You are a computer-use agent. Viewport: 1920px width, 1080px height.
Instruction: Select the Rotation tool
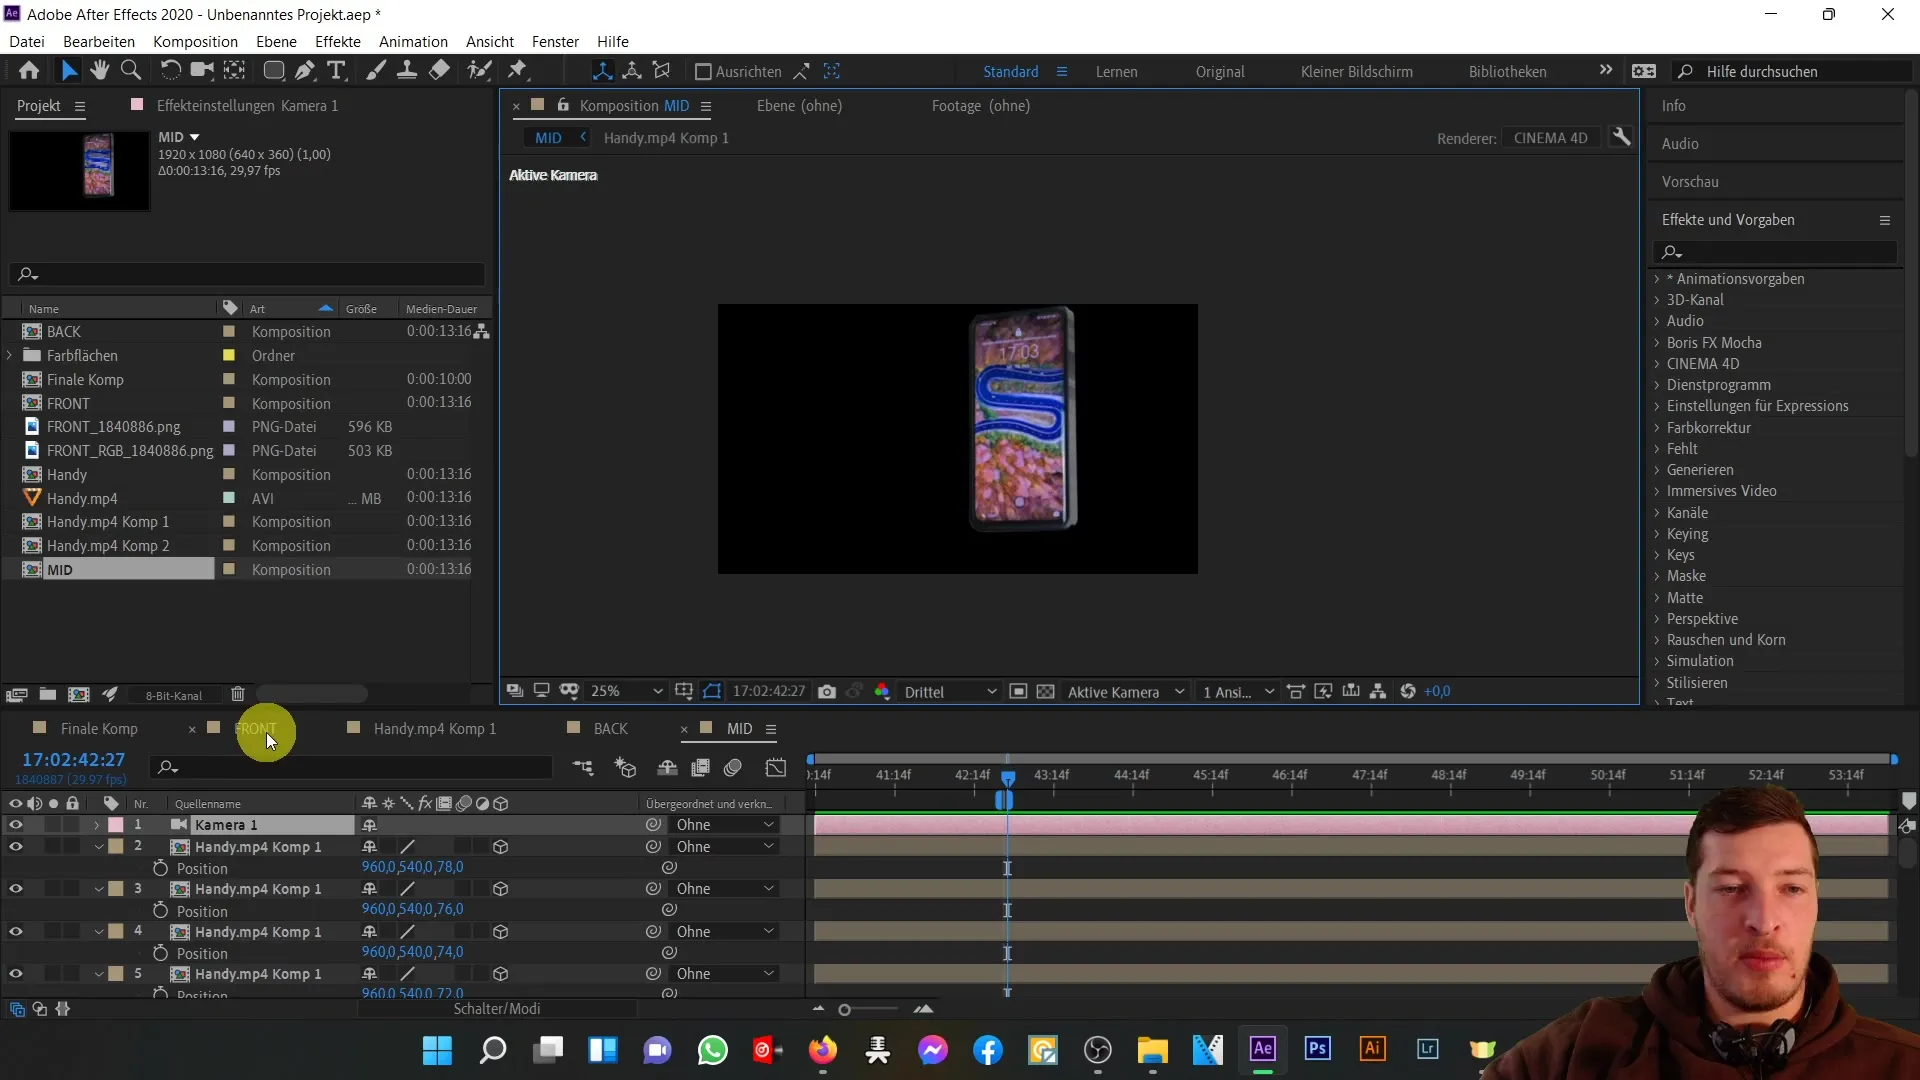coord(171,71)
